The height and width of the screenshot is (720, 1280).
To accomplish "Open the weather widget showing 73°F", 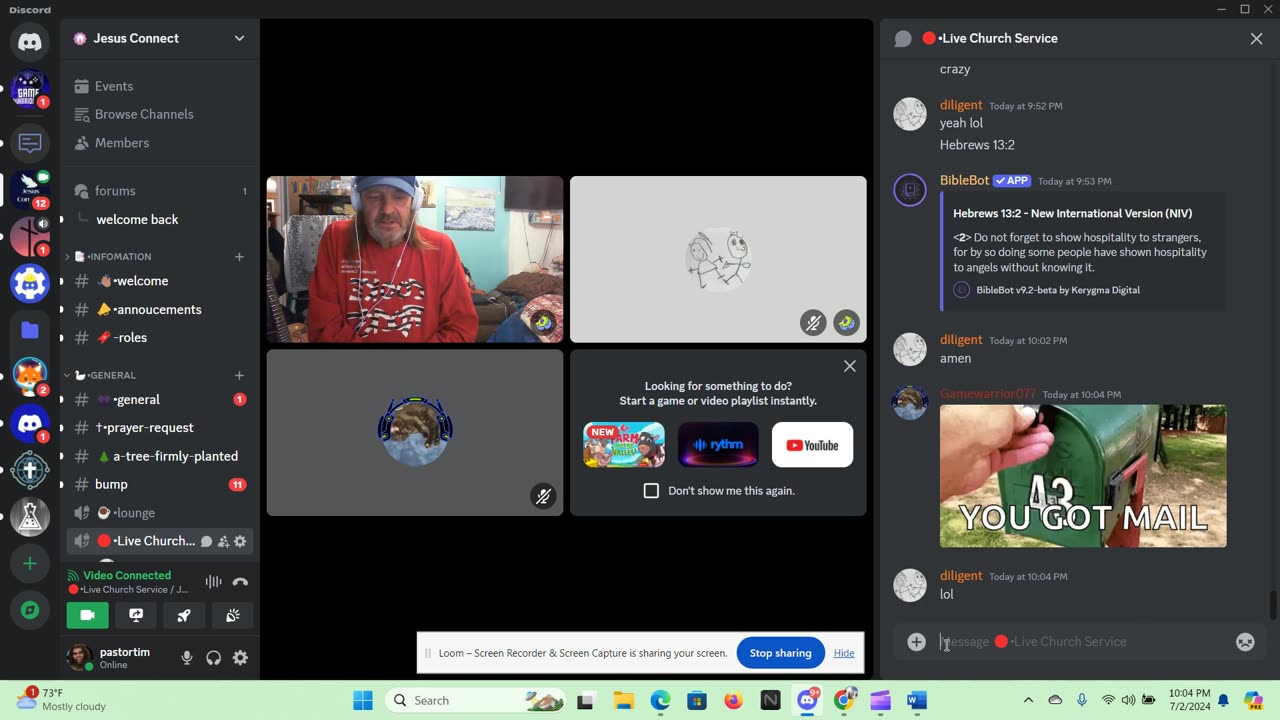I will 62,700.
